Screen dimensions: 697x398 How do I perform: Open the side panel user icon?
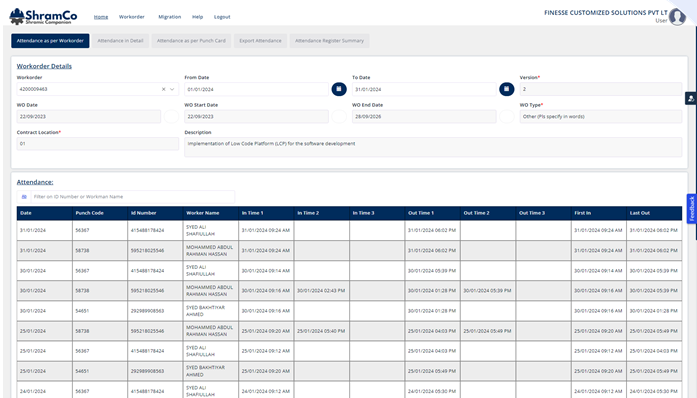(x=691, y=99)
